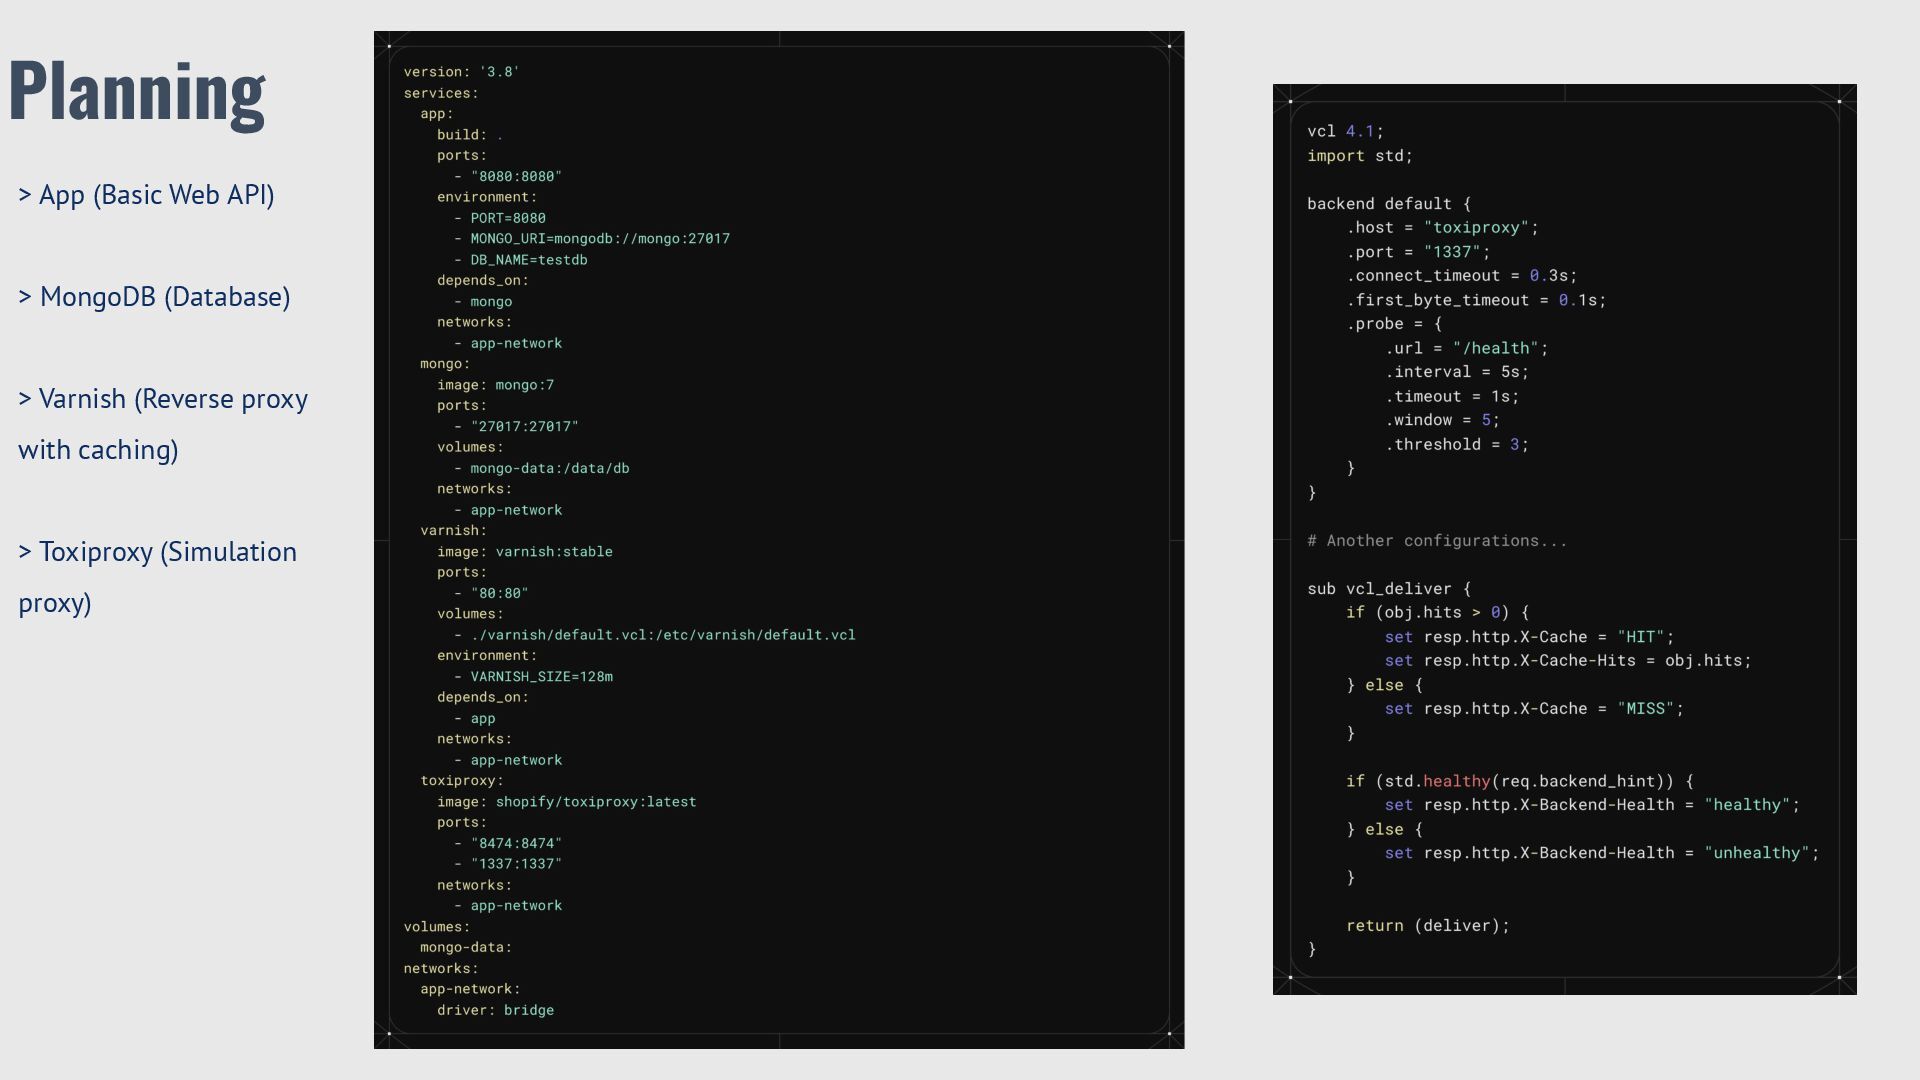
Task: Click the Varnish reverse proxy bullet
Action: click(x=163, y=424)
